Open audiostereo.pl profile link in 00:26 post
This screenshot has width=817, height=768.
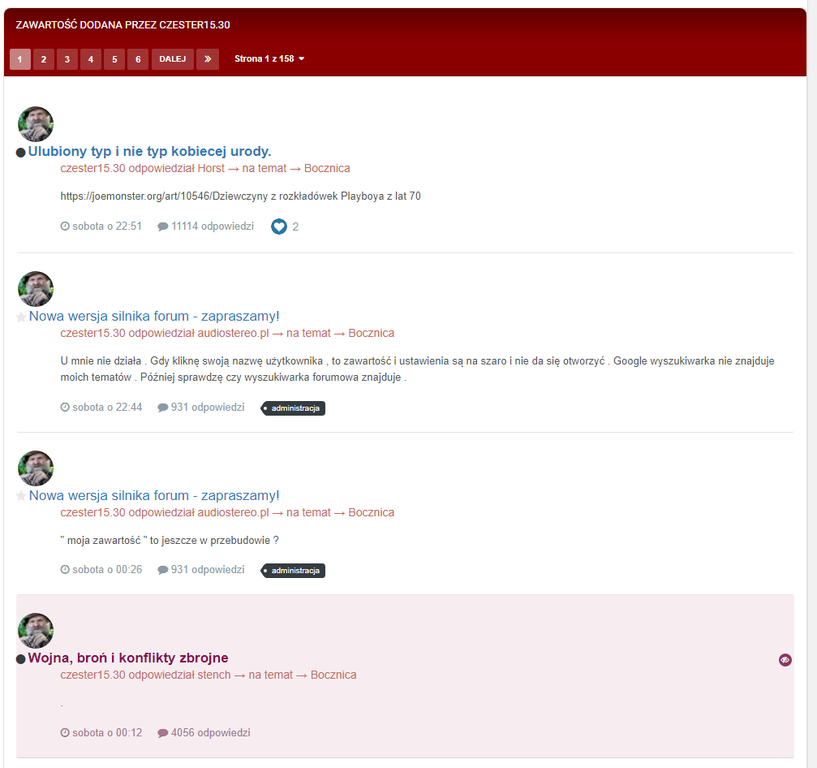point(233,513)
